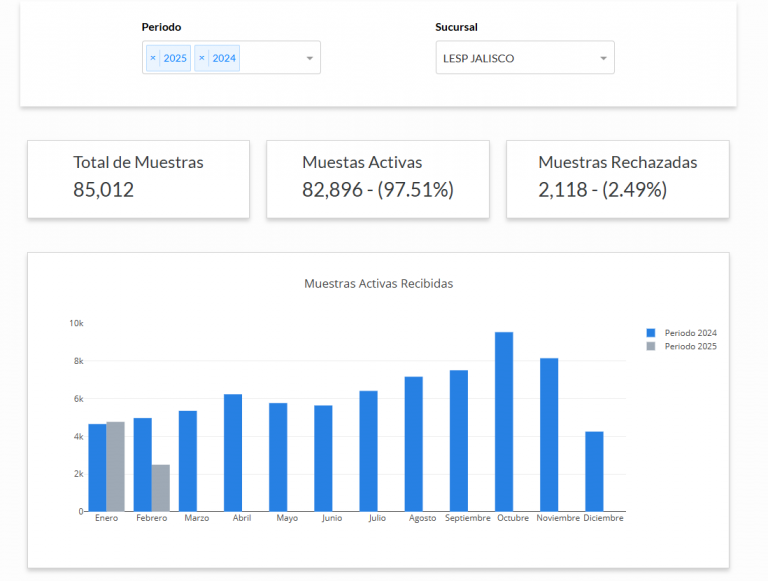768x581 pixels.
Task: Click the blue Periodo 2024 legend swatch
Action: (x=651, y=333)
